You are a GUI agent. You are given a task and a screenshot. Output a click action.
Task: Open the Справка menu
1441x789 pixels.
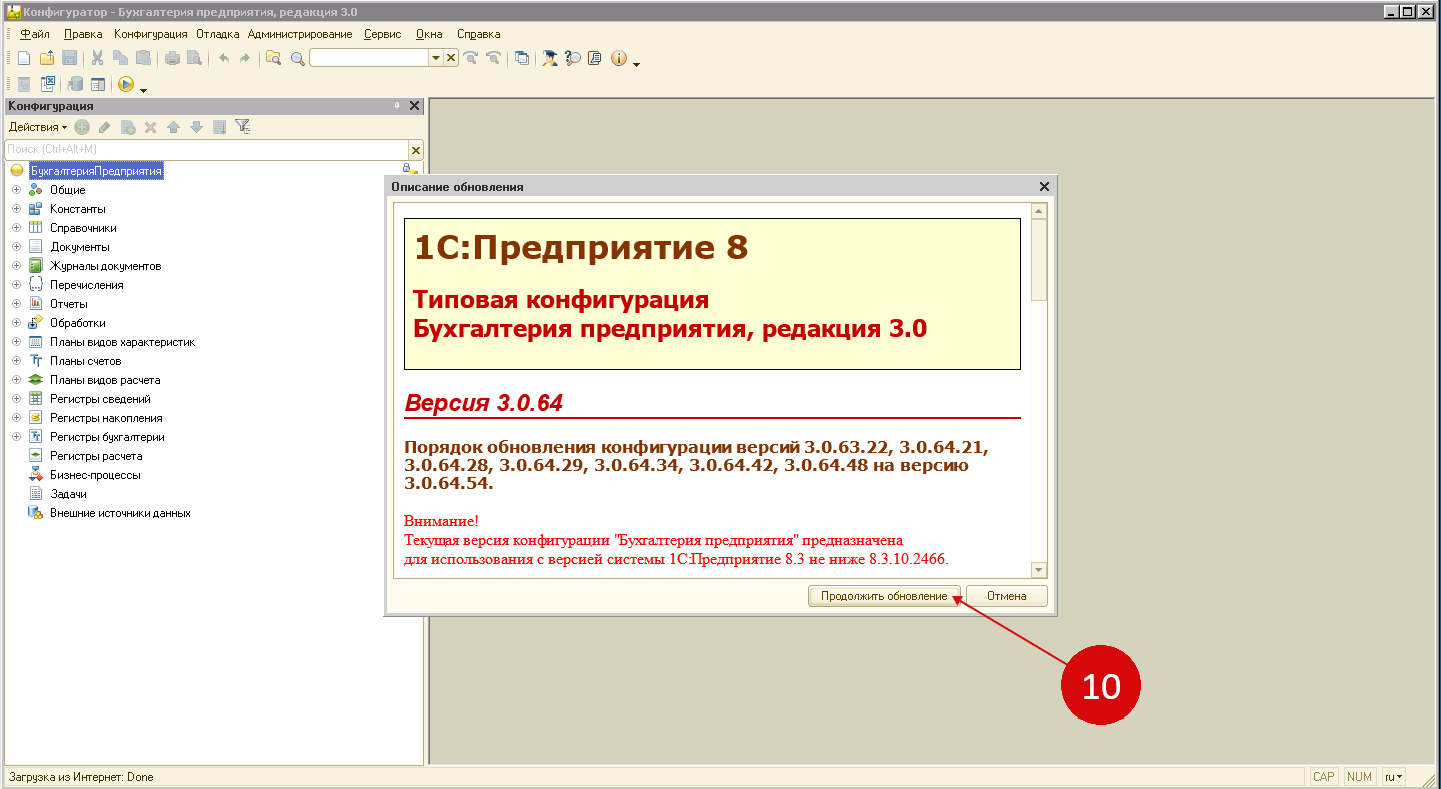click(x=478, y=34)
